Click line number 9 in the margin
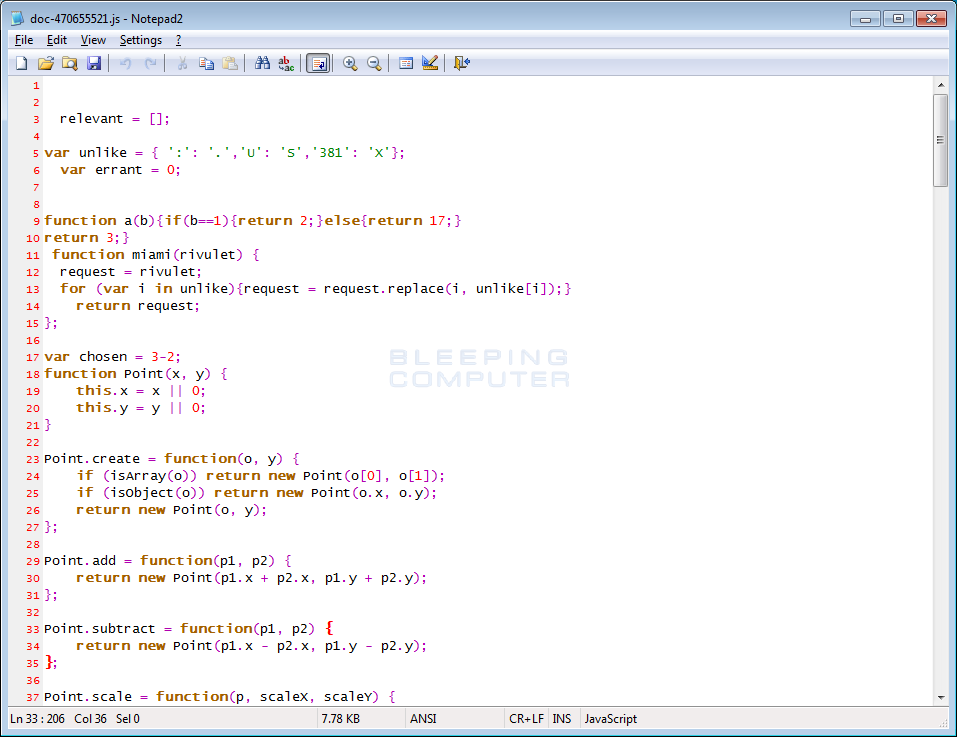Screen dimensions: 957x737 point(37,221)
